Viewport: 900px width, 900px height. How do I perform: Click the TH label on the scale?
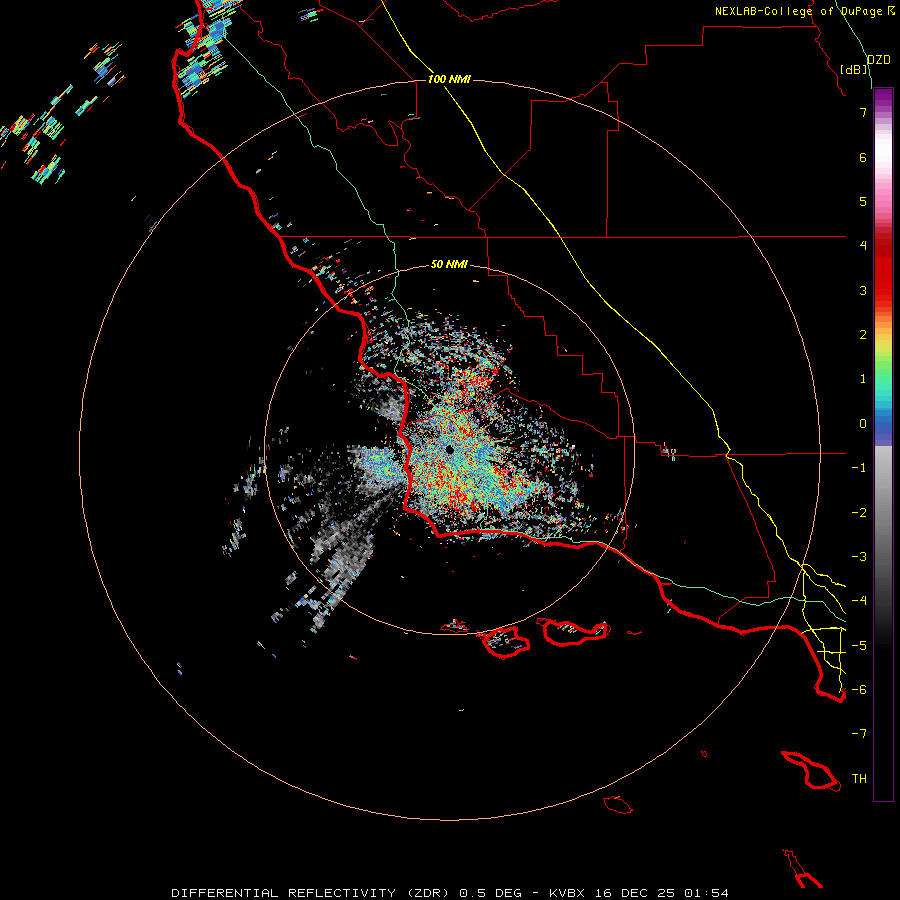859,779
